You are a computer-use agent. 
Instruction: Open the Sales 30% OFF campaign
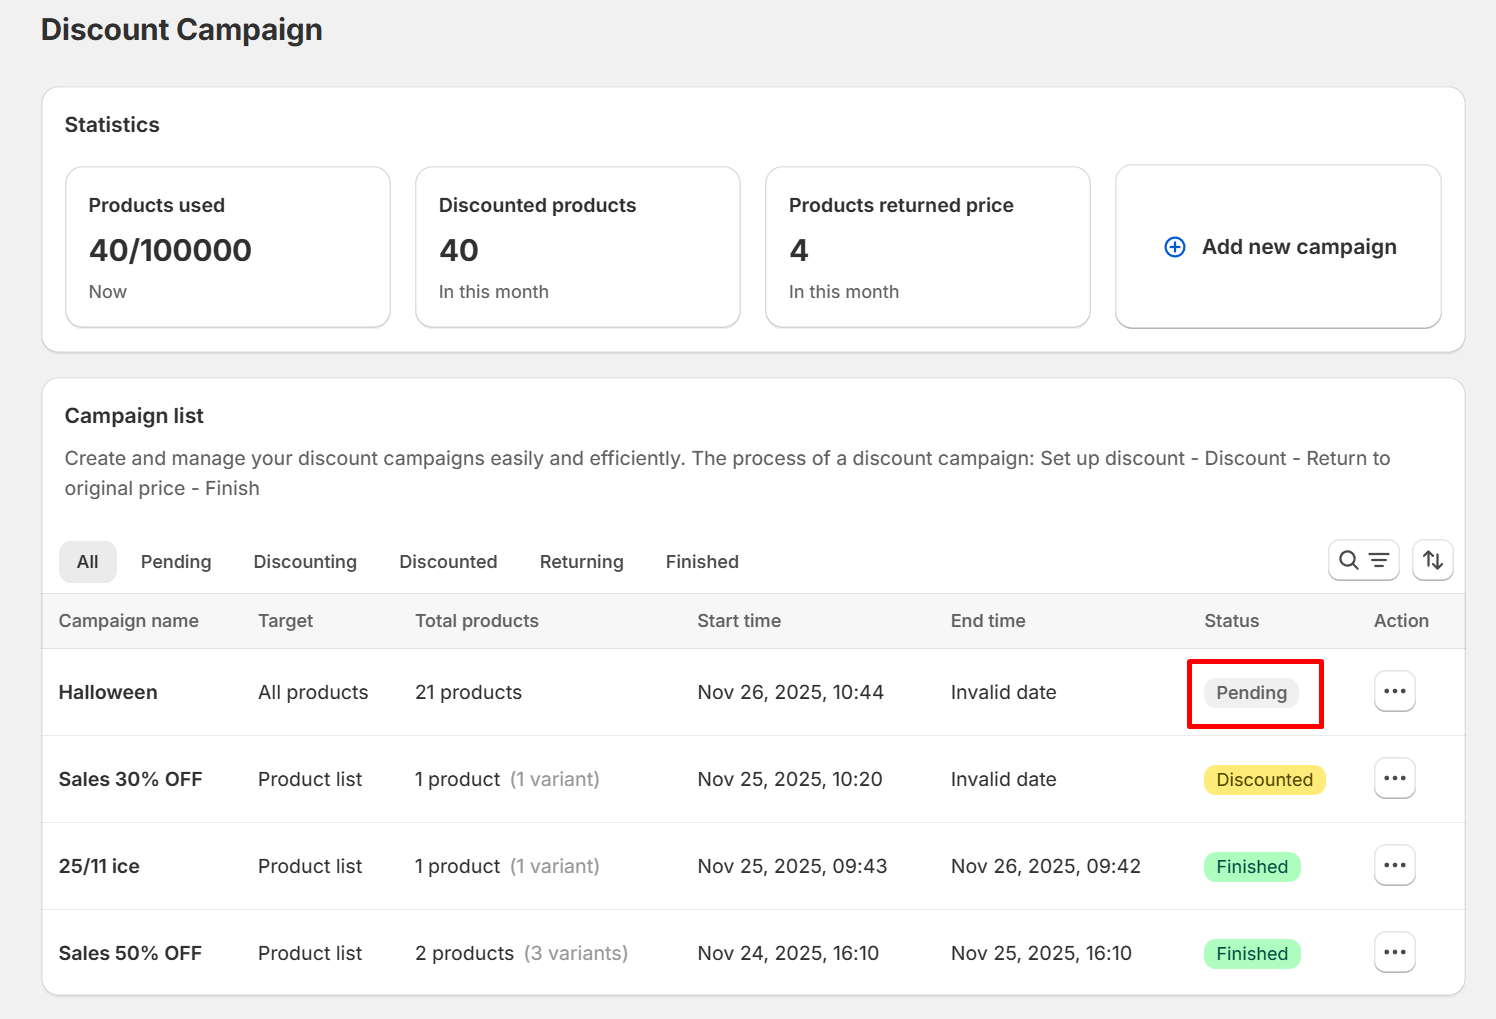coord(130,779)
